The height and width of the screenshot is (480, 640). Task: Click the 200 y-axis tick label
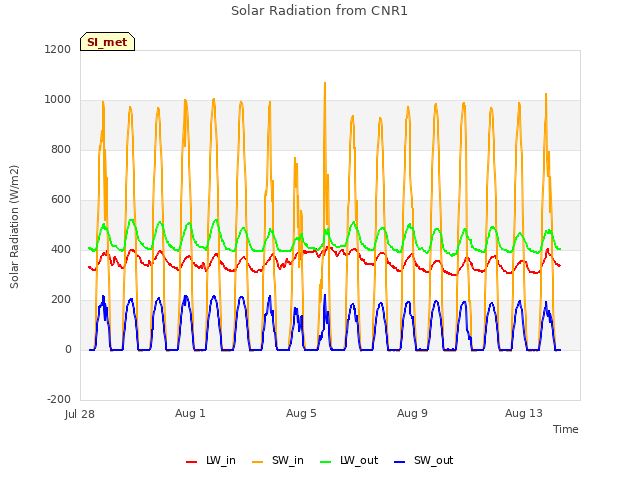coord(61,300)
